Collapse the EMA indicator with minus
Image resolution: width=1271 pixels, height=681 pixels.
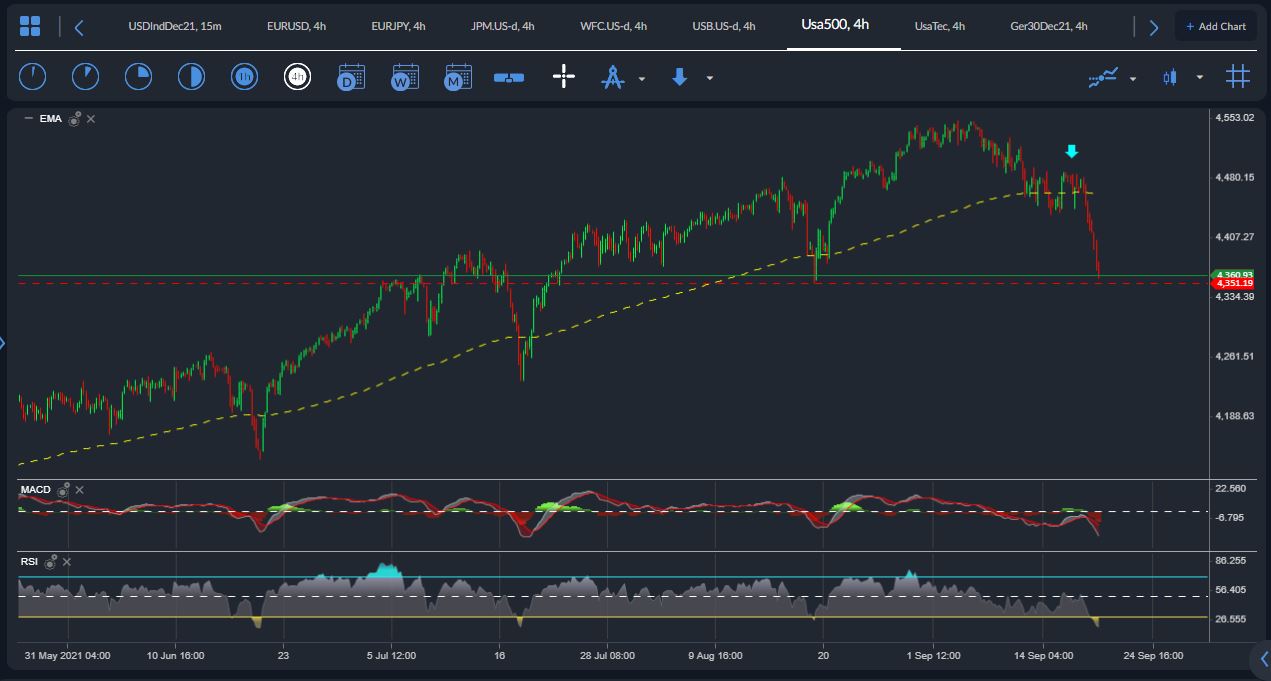[x=28, y=119]
